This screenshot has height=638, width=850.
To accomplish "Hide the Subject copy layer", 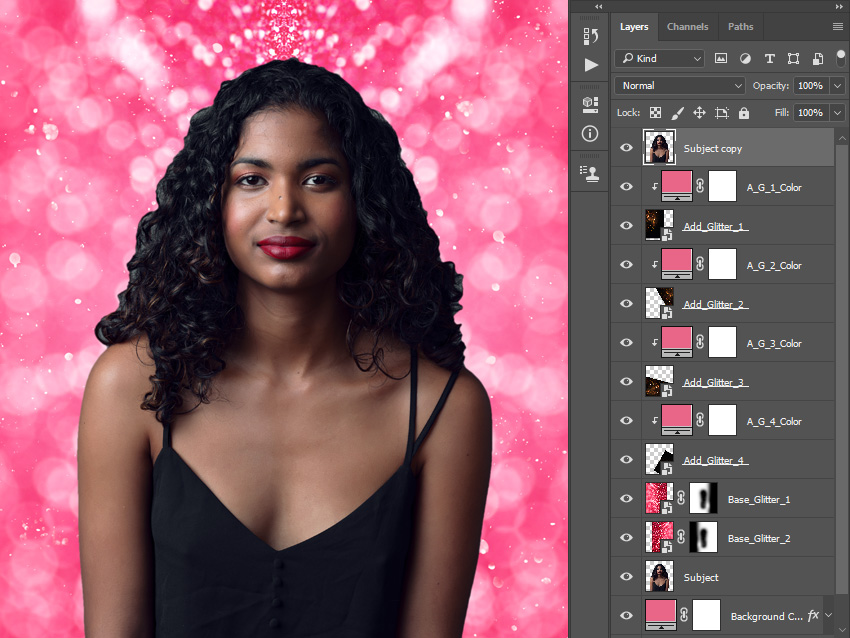I will (627, 148).
